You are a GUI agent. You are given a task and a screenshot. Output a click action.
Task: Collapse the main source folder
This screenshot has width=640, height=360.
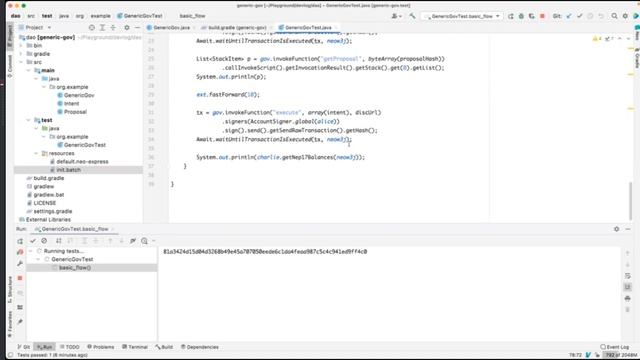point(29,70)
